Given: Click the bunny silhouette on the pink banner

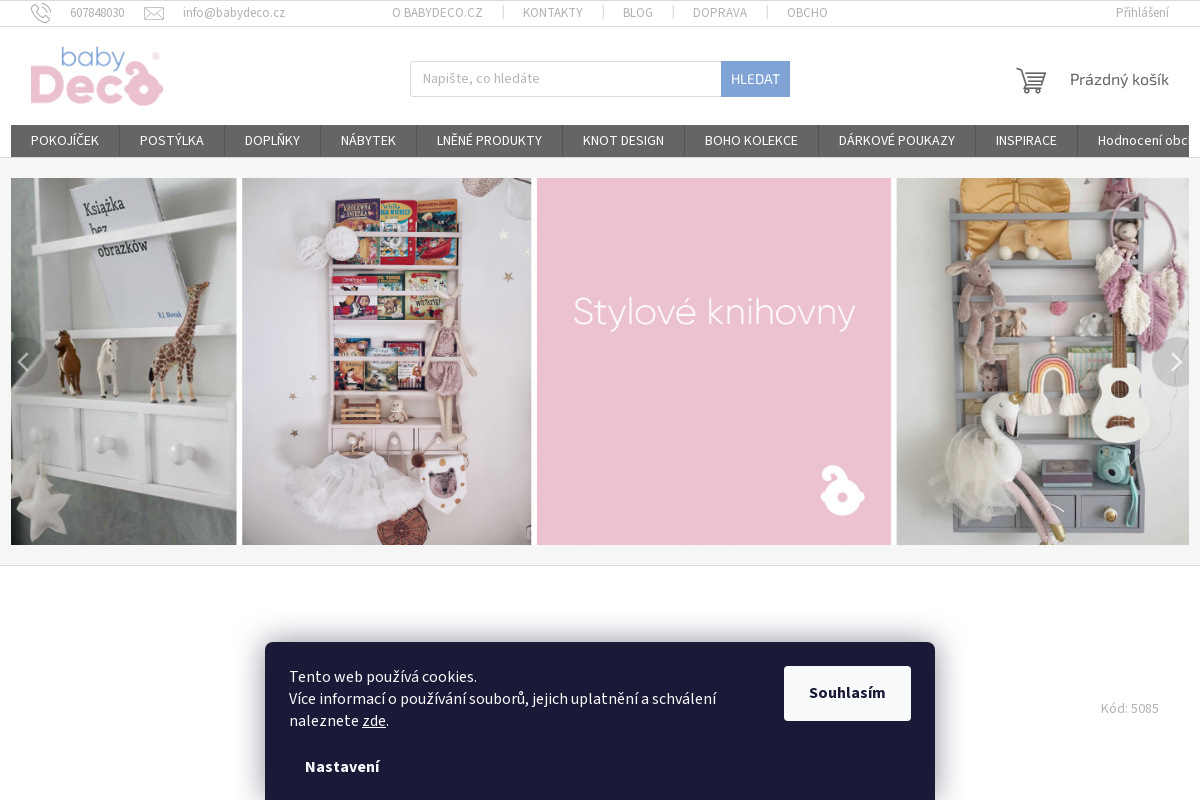Looking at the screenshot, I should [x=842, y=490].
